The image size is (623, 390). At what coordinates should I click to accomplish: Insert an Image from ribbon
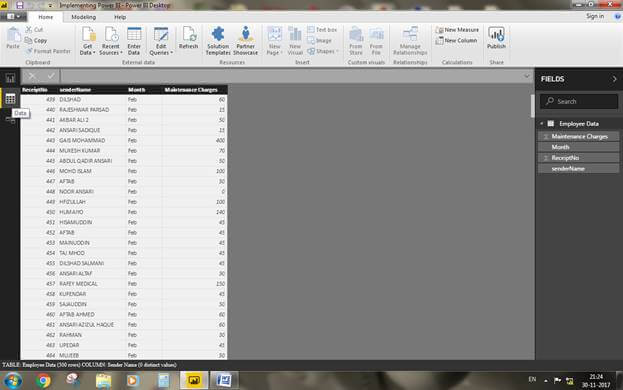click(x=319, y=41)
